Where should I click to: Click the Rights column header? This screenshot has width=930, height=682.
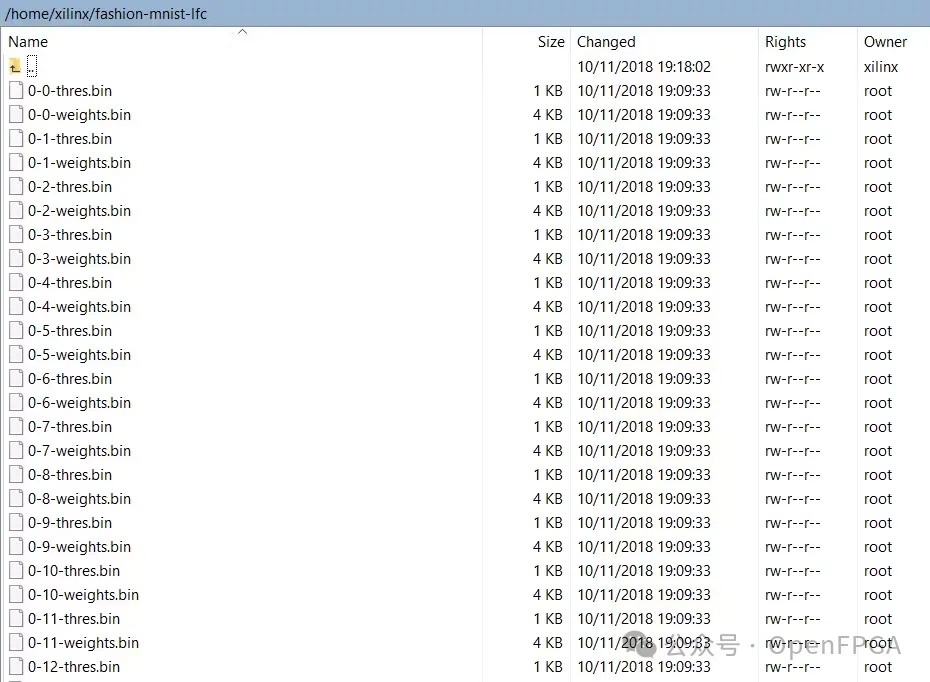coord(785,42)
